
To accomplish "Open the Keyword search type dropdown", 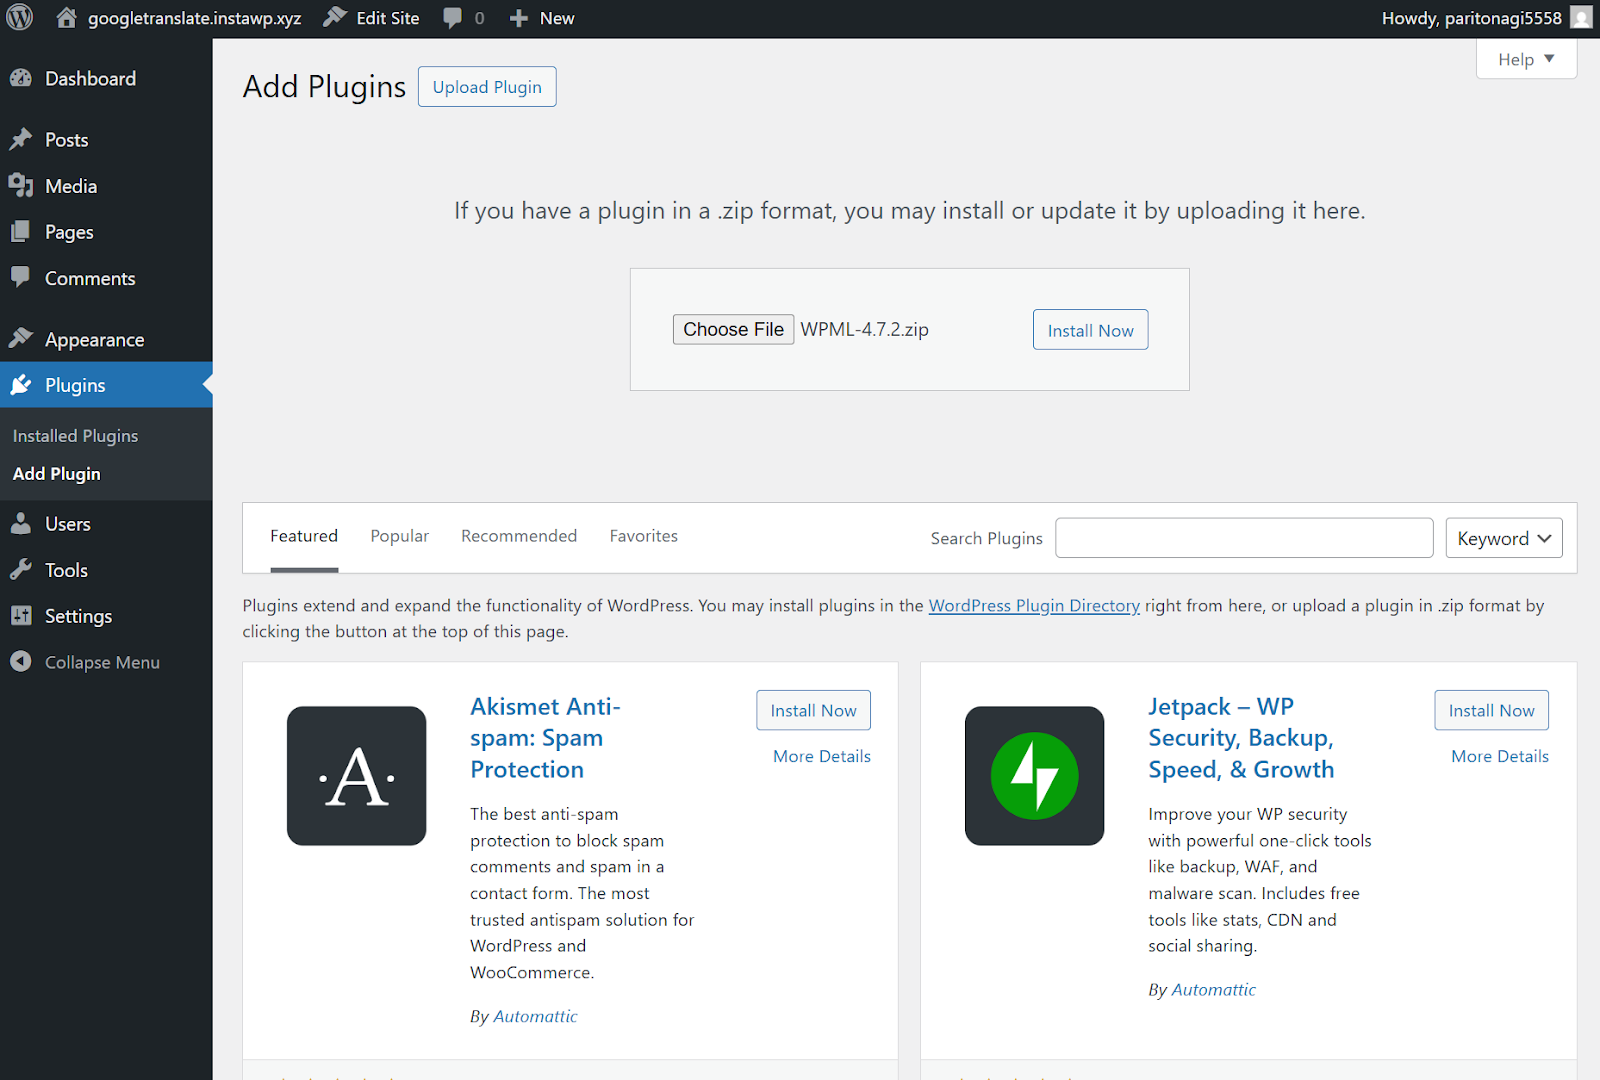I will point(1504,538).
